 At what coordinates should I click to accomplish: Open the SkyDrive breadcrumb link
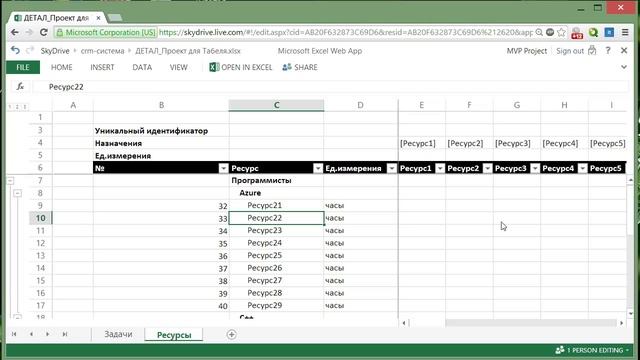pyautogui.click(x=55, y=51)
